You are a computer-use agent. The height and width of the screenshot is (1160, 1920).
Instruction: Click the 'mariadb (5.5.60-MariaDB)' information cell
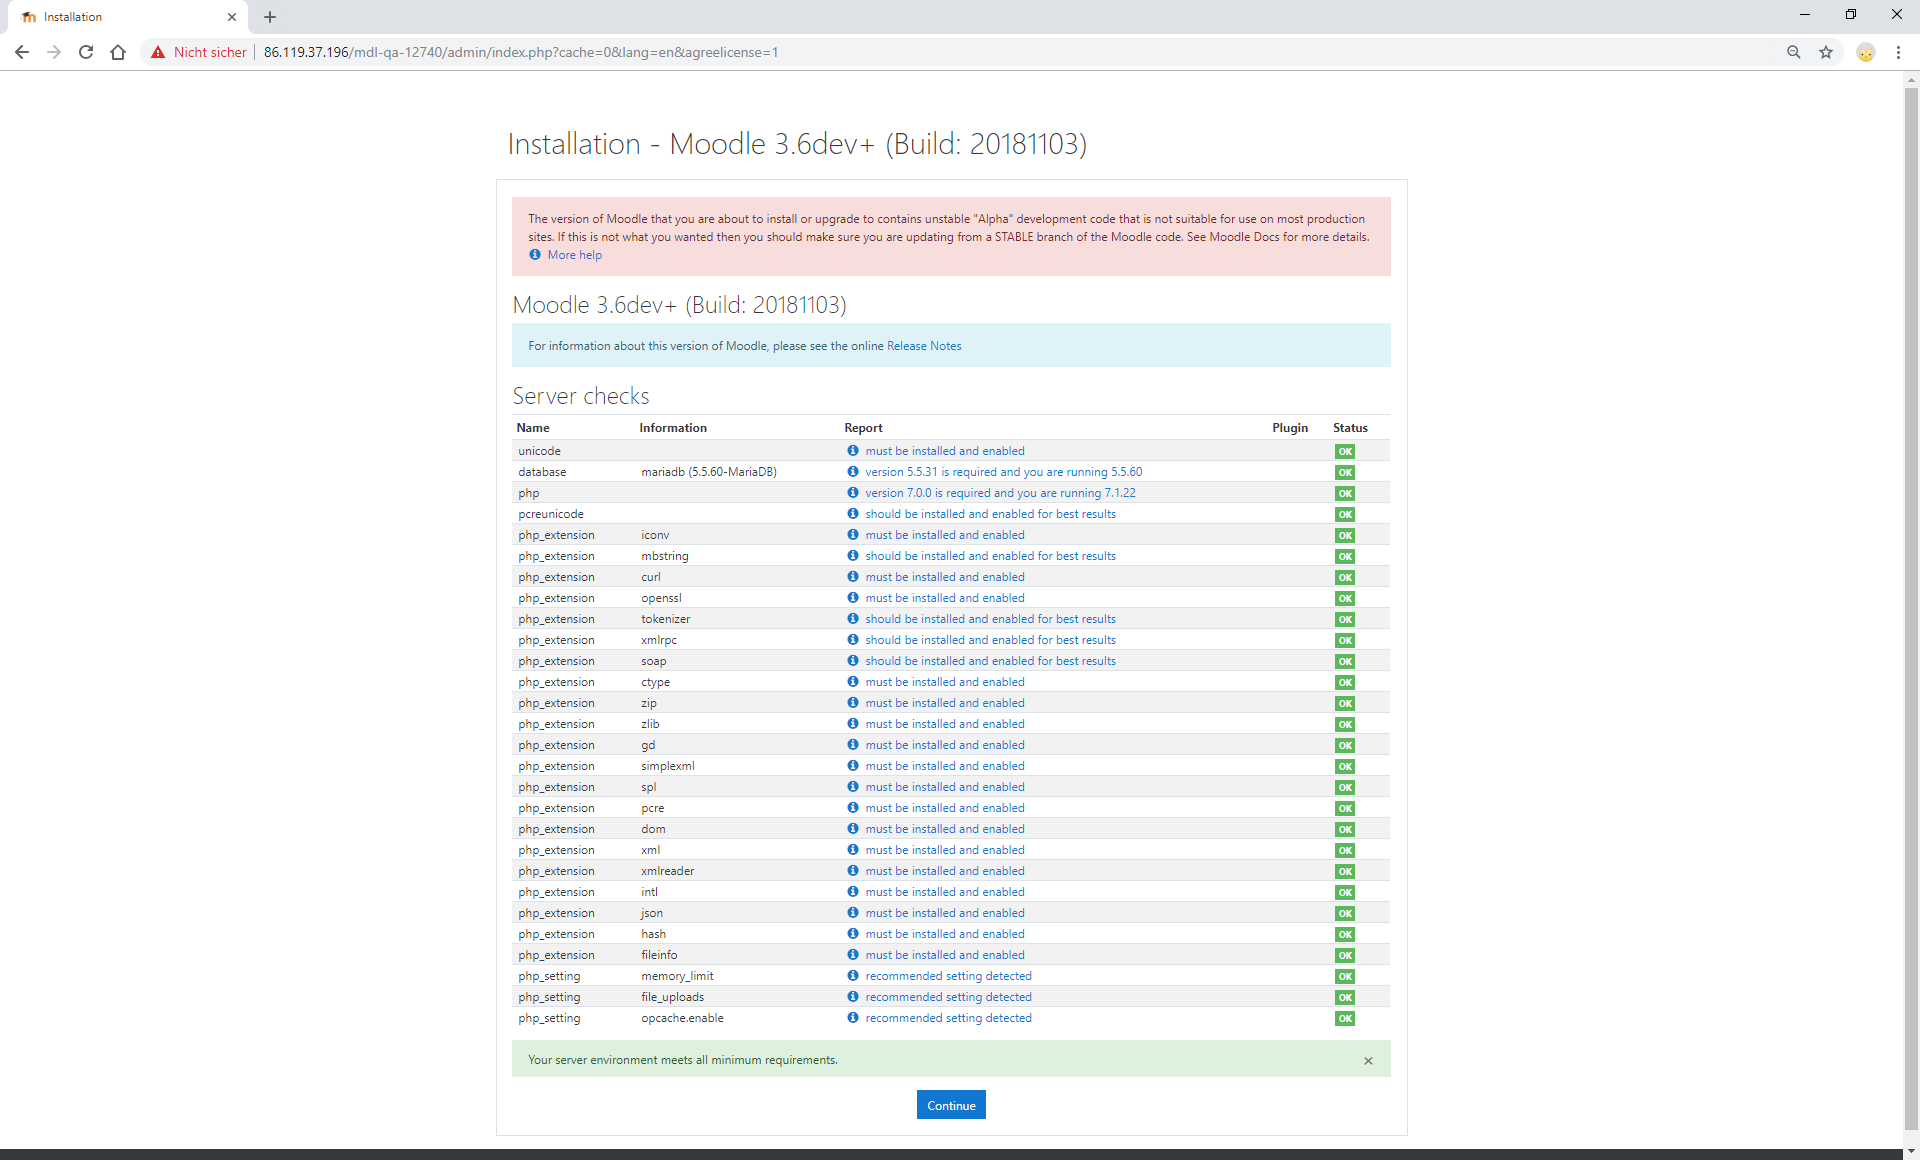(709, 472)
